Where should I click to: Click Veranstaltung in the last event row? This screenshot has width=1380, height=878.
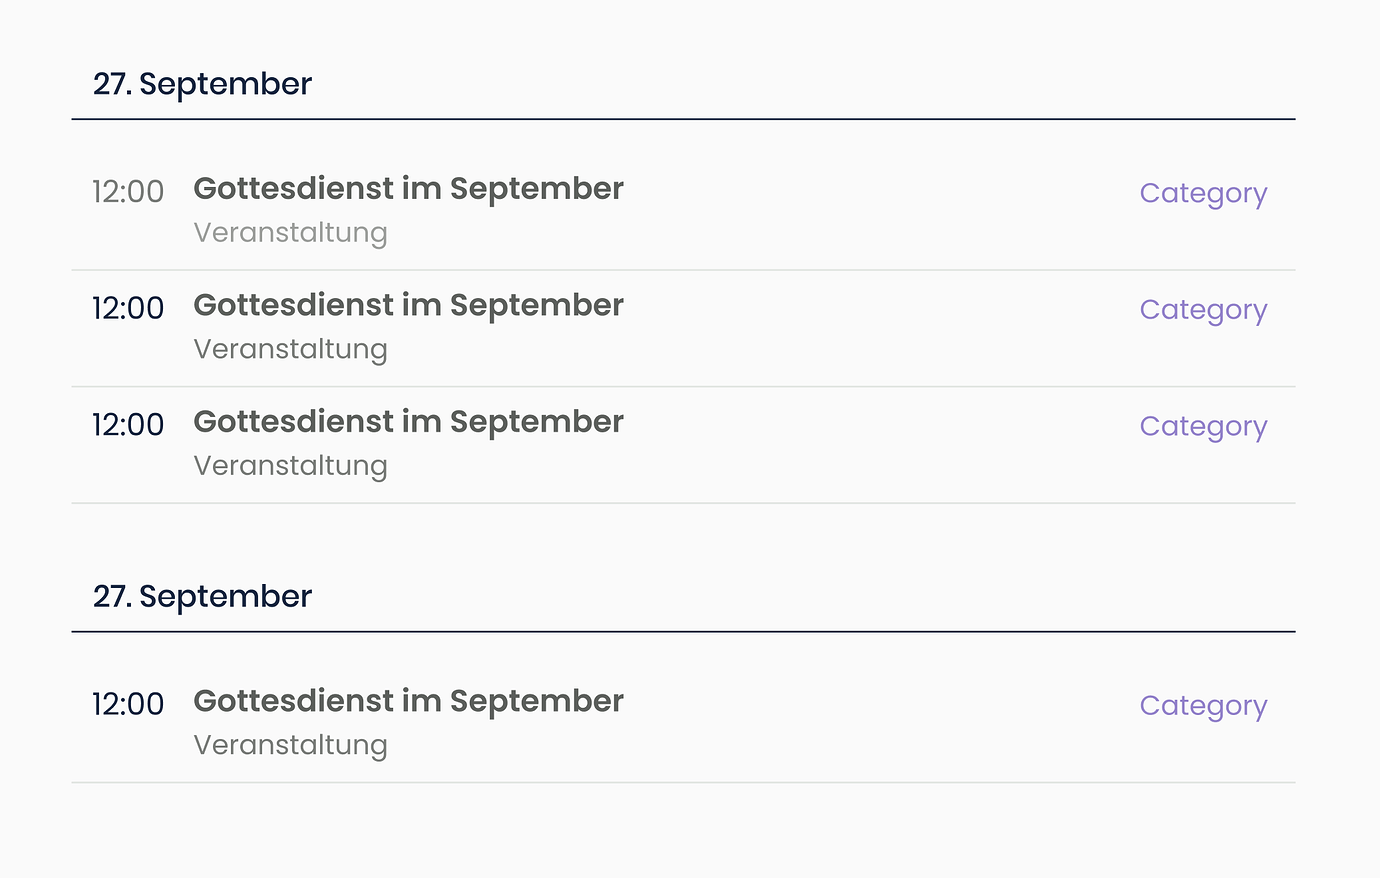click(x=290, y=745)
